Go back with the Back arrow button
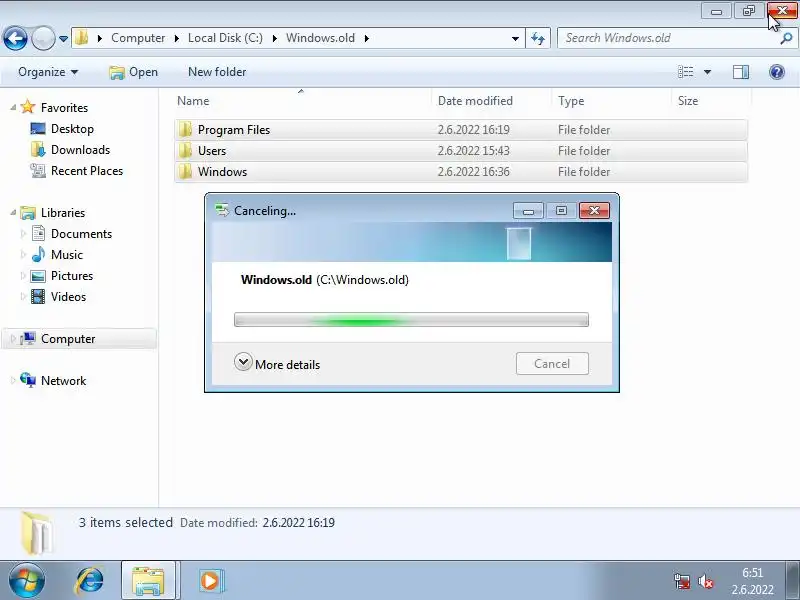Image resolution: width=800 pixels, height=600 pixels. pos(15,38)
